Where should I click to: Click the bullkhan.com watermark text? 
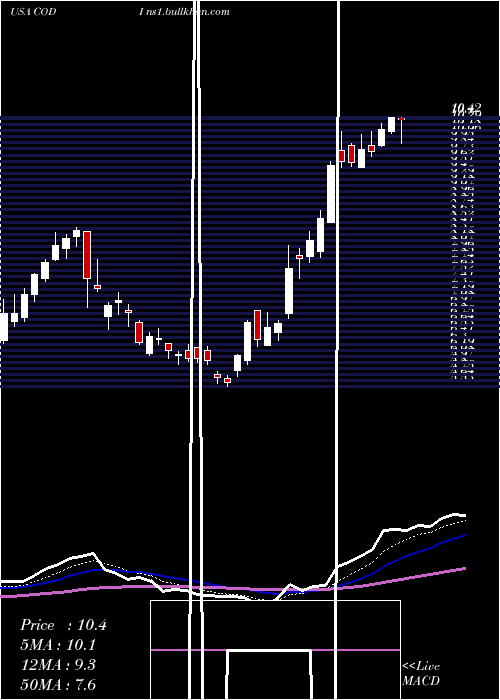click(184, 12)
